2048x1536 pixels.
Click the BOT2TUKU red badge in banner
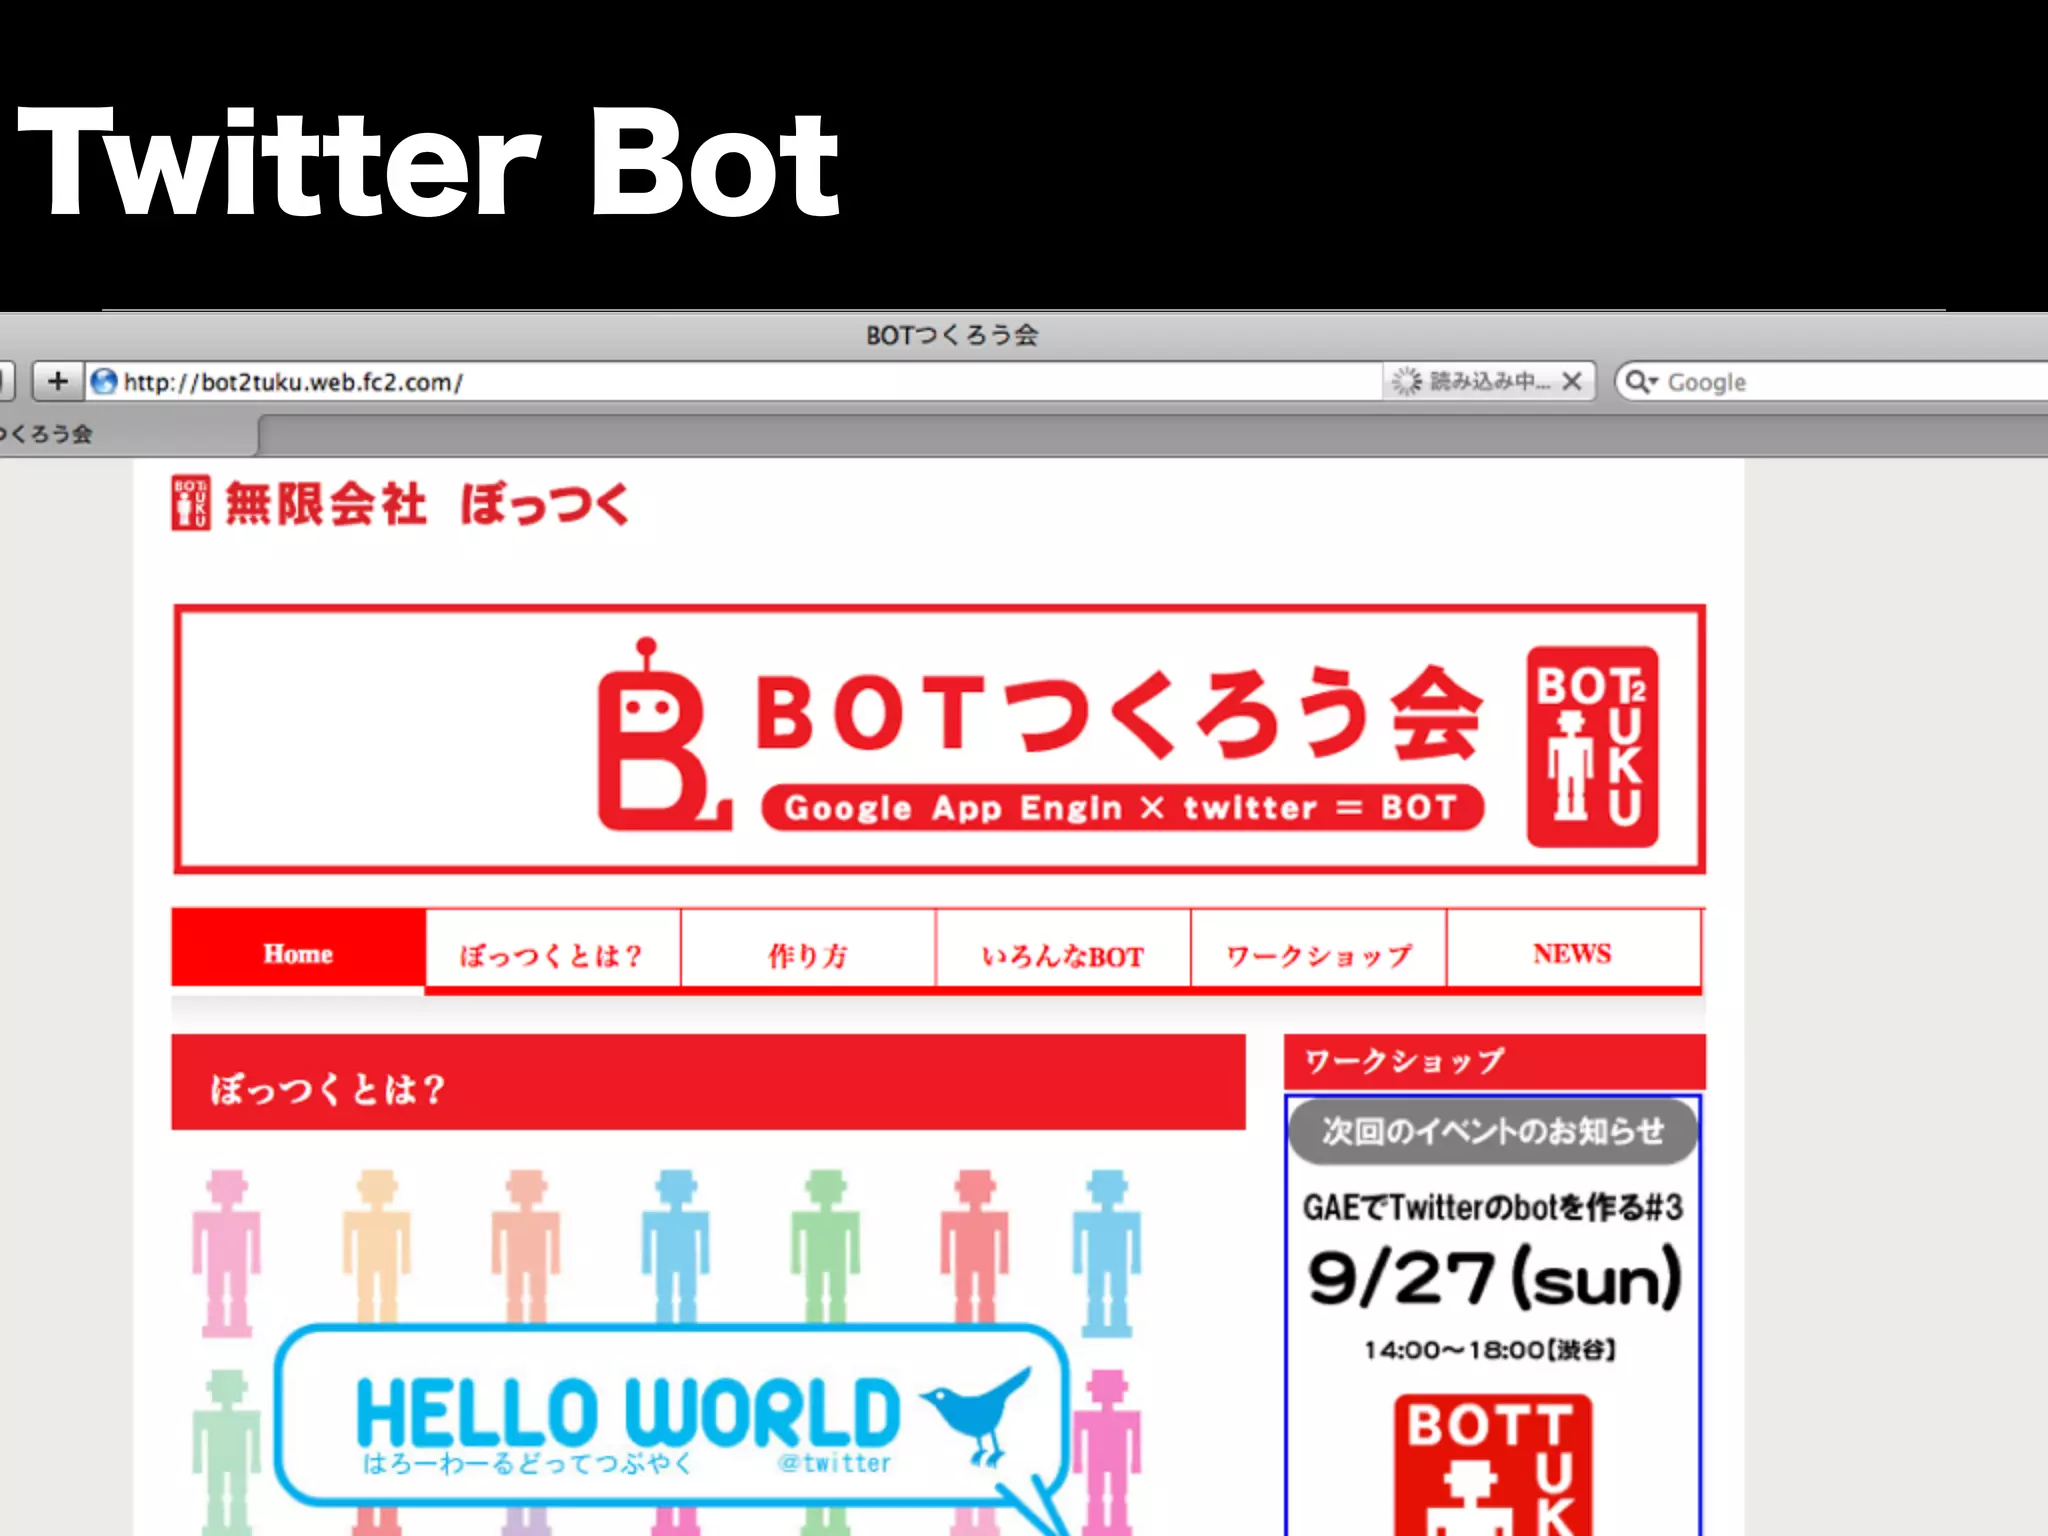click(1591, 746)
